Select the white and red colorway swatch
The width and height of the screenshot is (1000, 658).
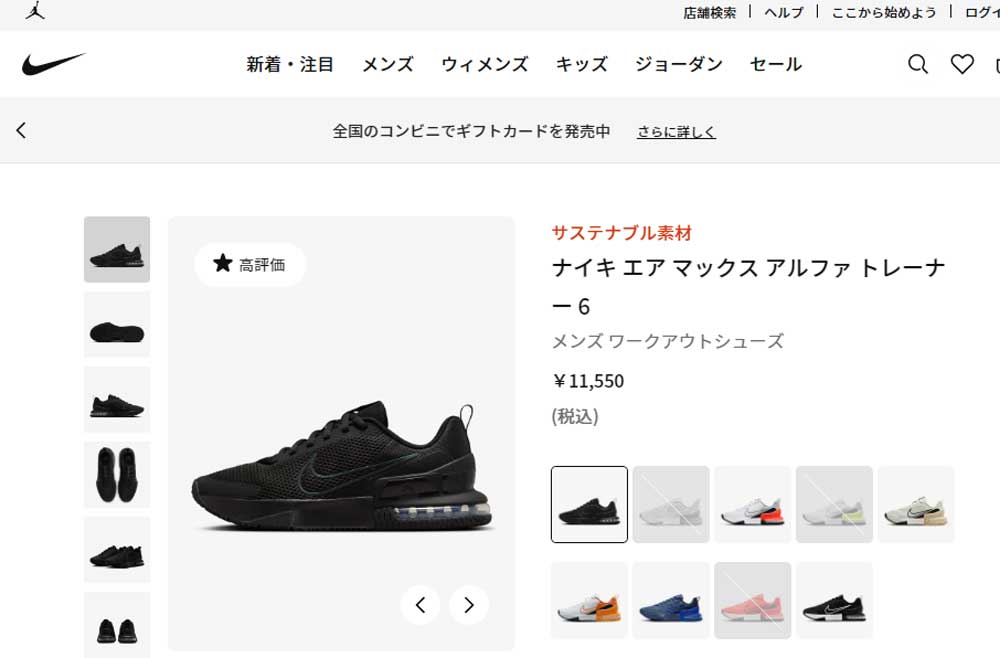coord(753,504)
